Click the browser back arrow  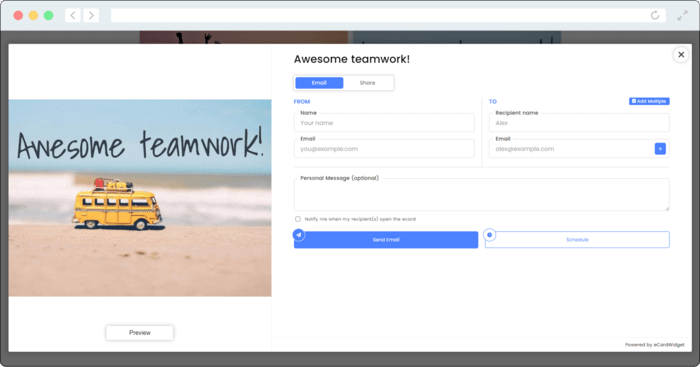pyautogui.click(x=73, y=16)
